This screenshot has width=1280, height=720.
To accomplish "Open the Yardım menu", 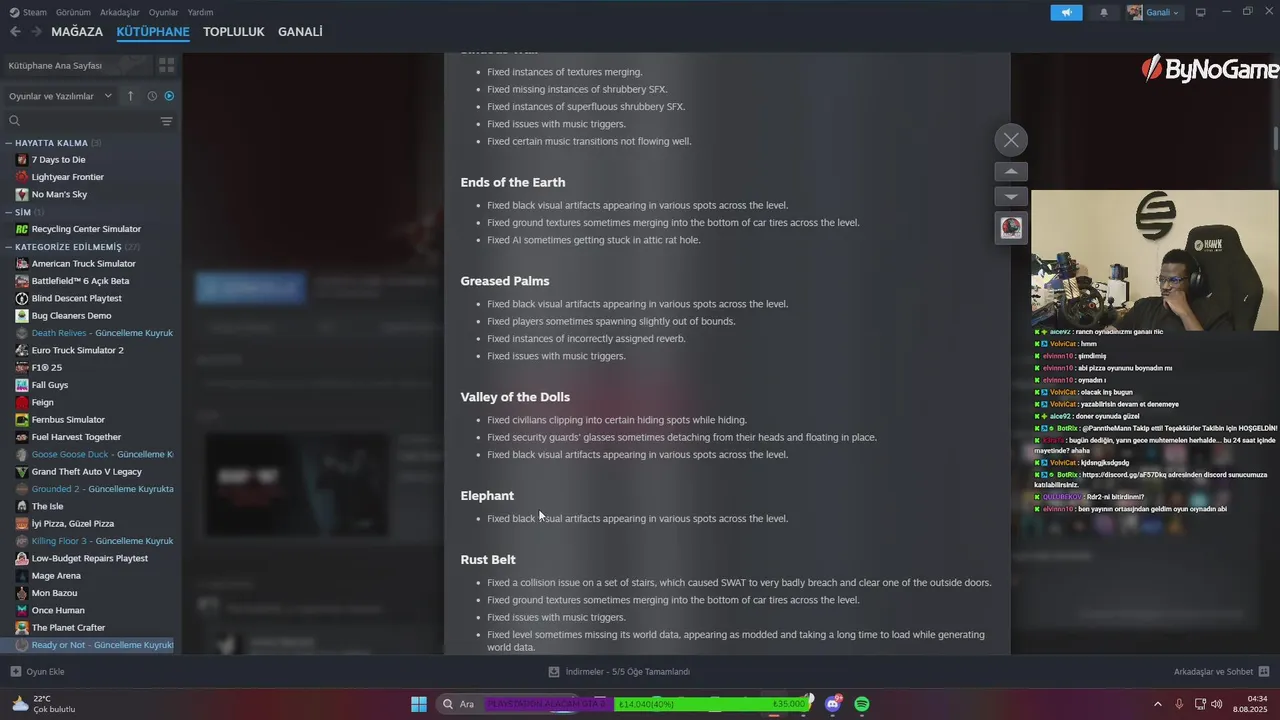I will coord(201,12).
